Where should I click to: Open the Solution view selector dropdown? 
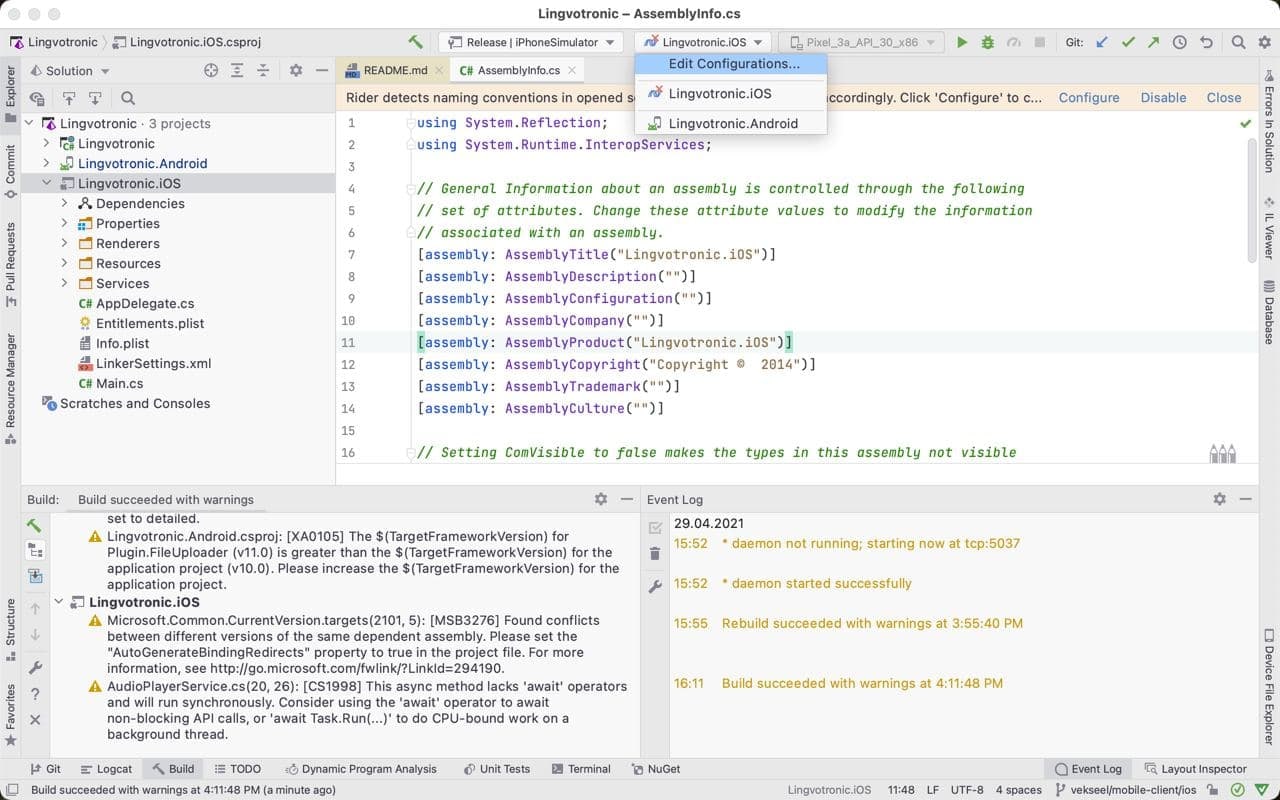coord(69,70)
